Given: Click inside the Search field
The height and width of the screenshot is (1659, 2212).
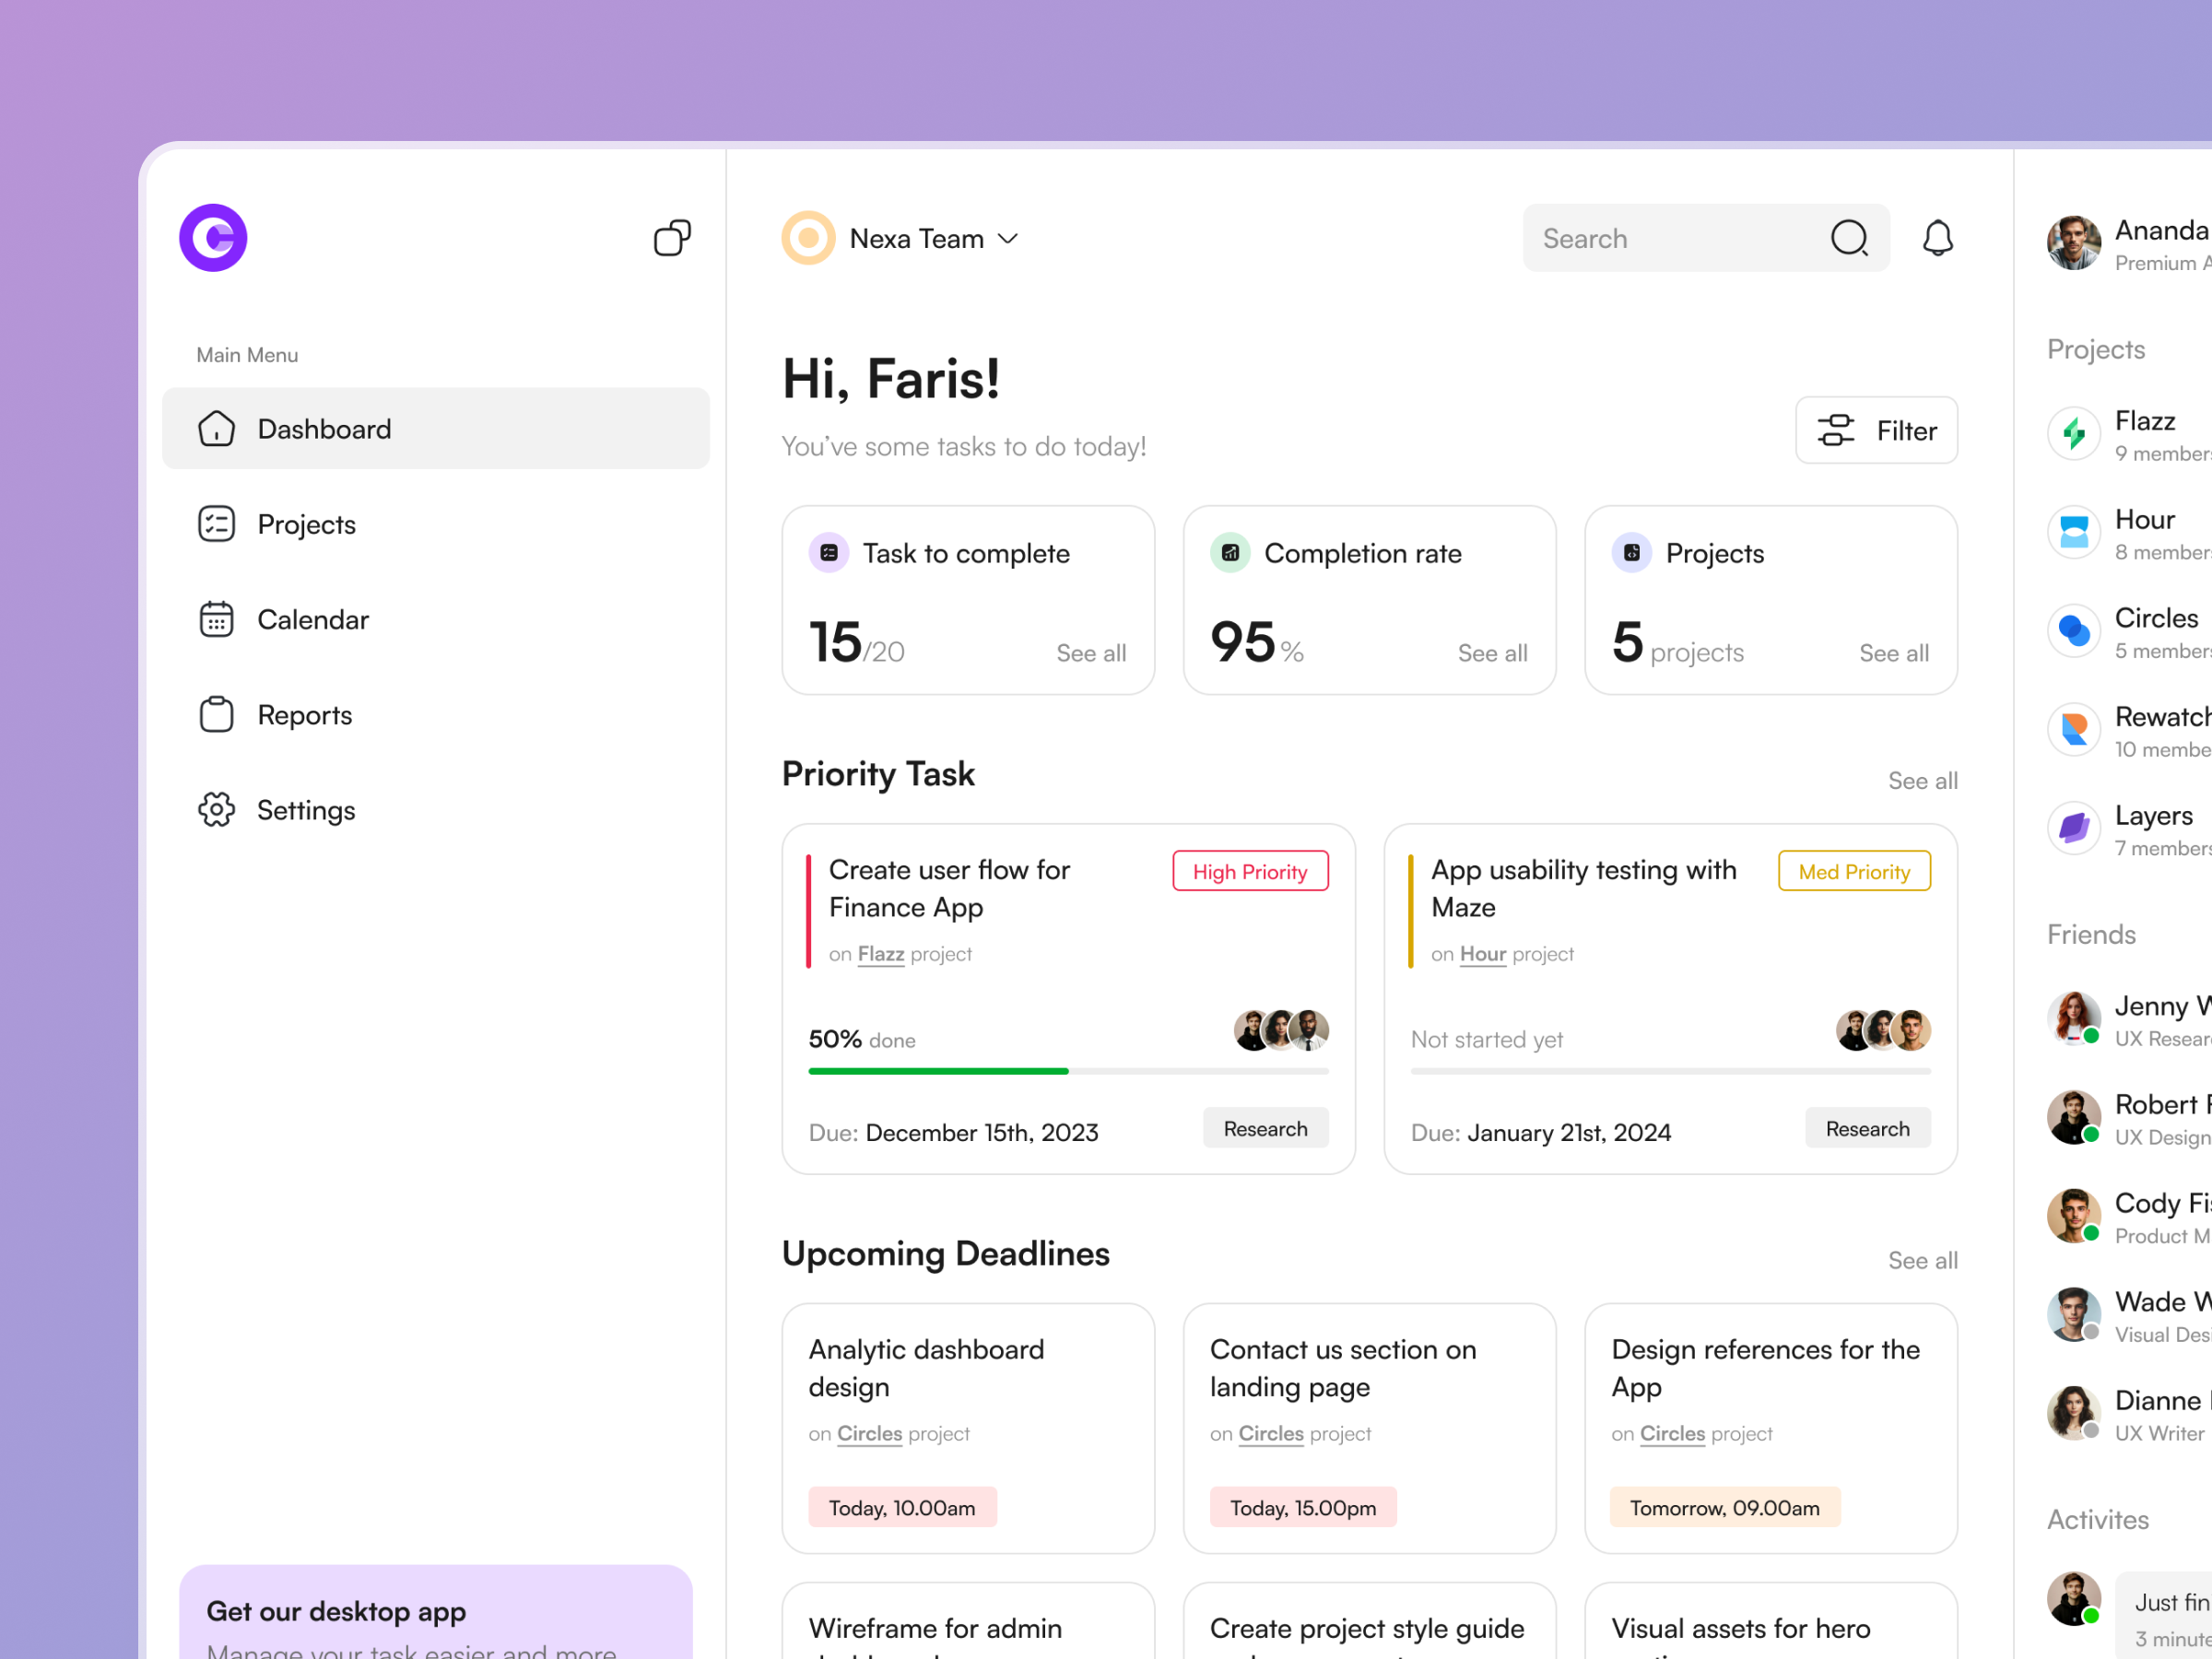Looking at the screenshot, I should (1660, 238).
